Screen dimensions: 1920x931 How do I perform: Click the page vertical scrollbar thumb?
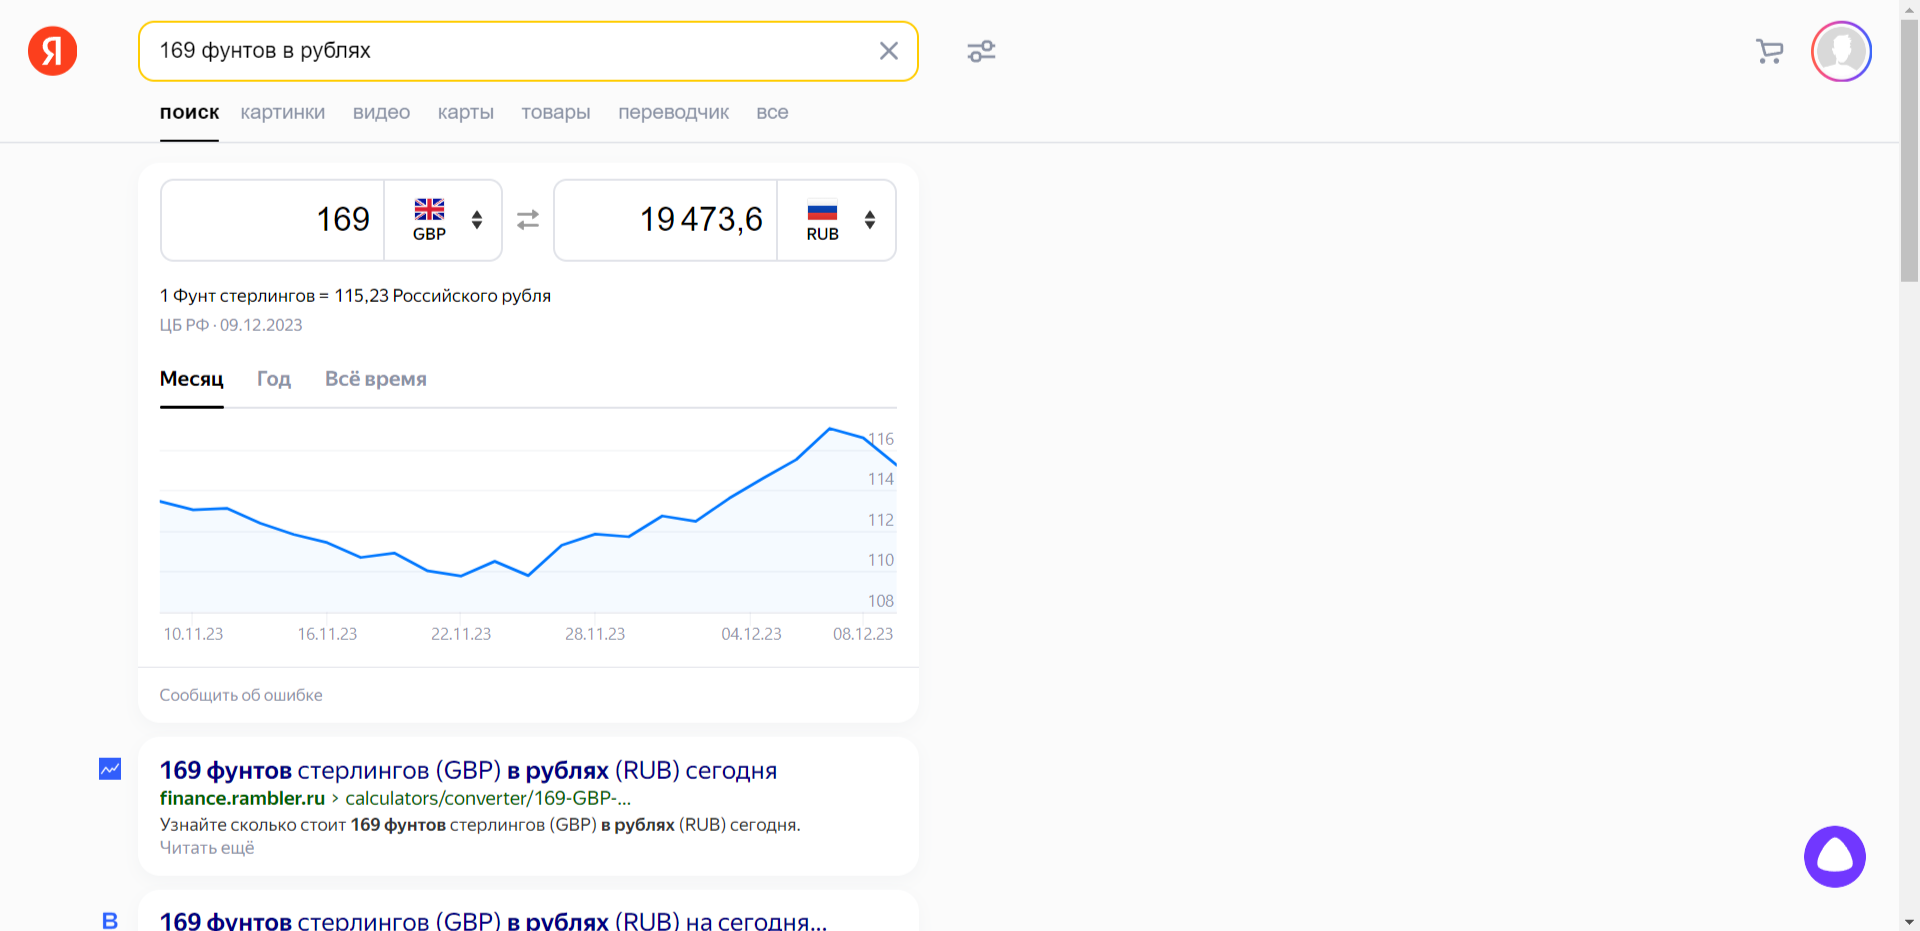(x=1909, y=150)
